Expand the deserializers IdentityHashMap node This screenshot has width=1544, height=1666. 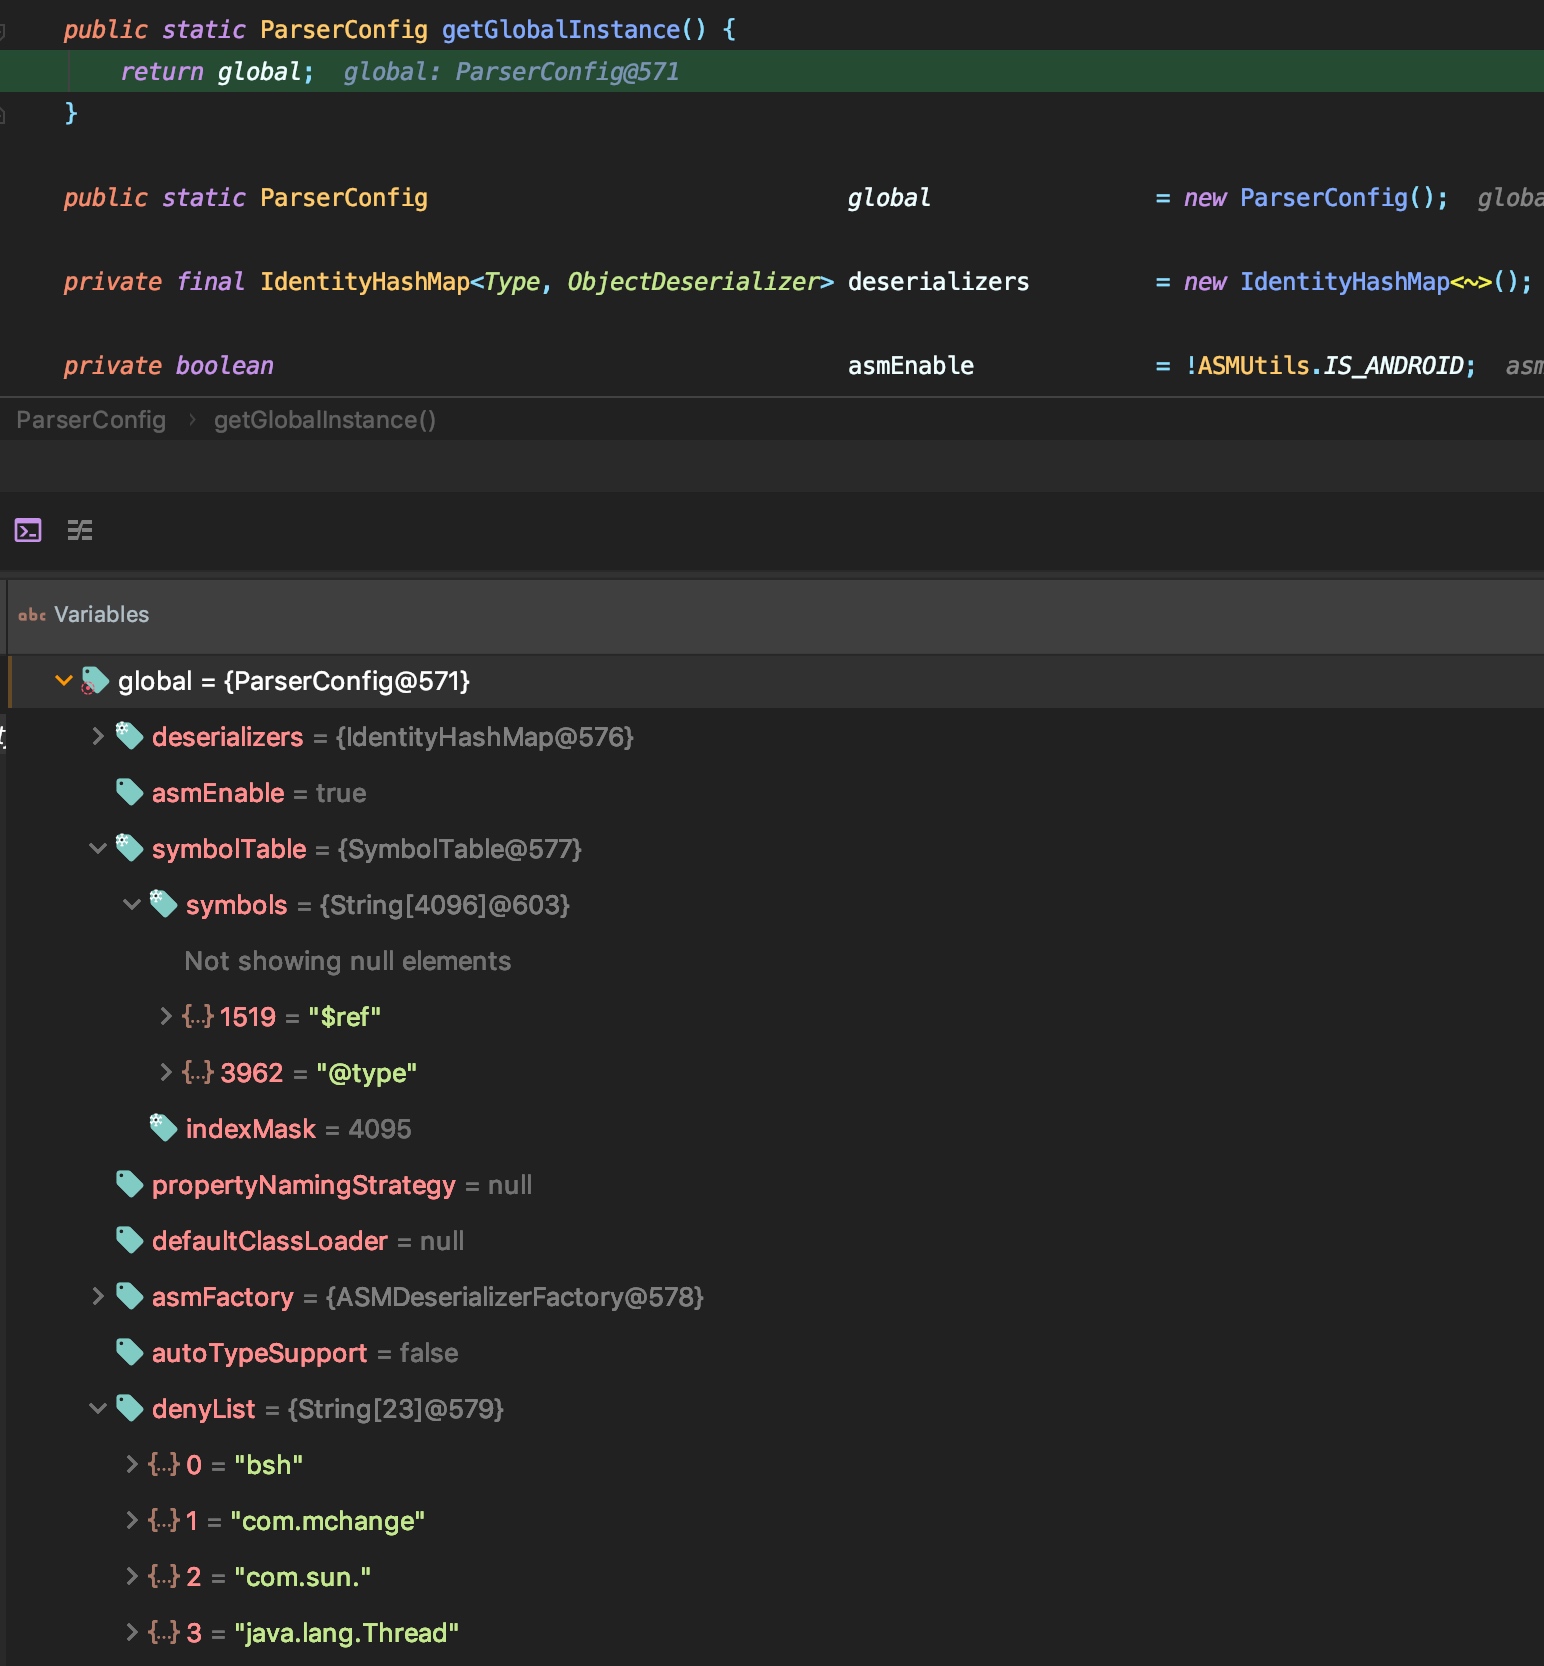(x=98, y=736)
